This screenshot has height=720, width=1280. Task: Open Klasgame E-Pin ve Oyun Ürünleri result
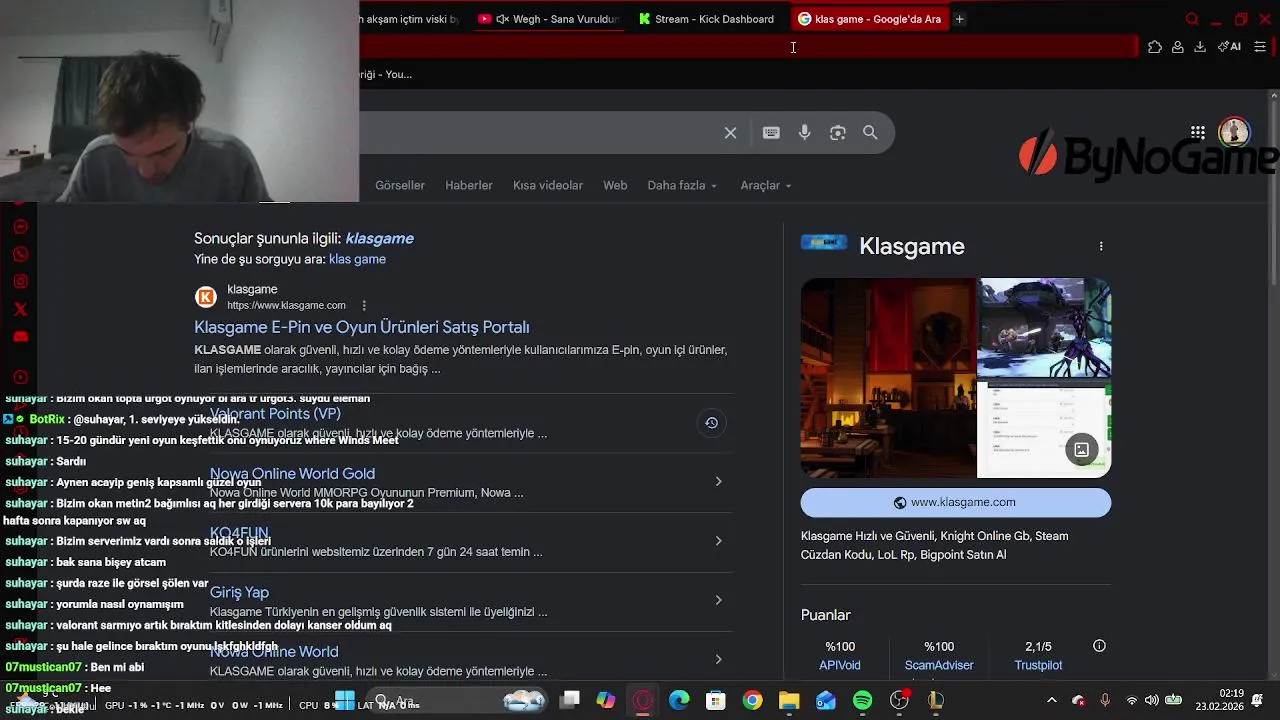[x=362, y=327]
